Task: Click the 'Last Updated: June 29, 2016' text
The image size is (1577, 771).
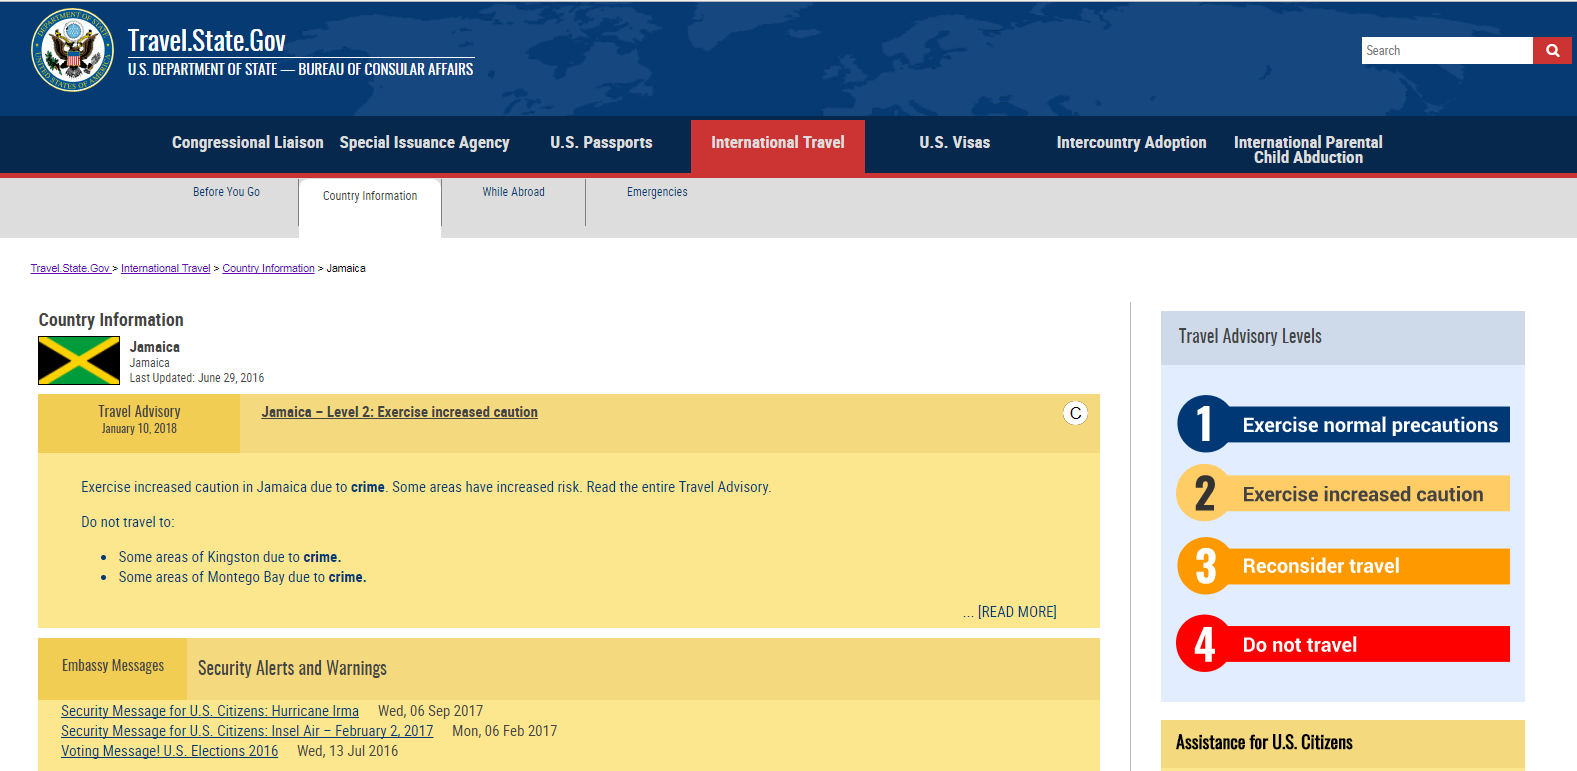Action: (x=197, y=378)
